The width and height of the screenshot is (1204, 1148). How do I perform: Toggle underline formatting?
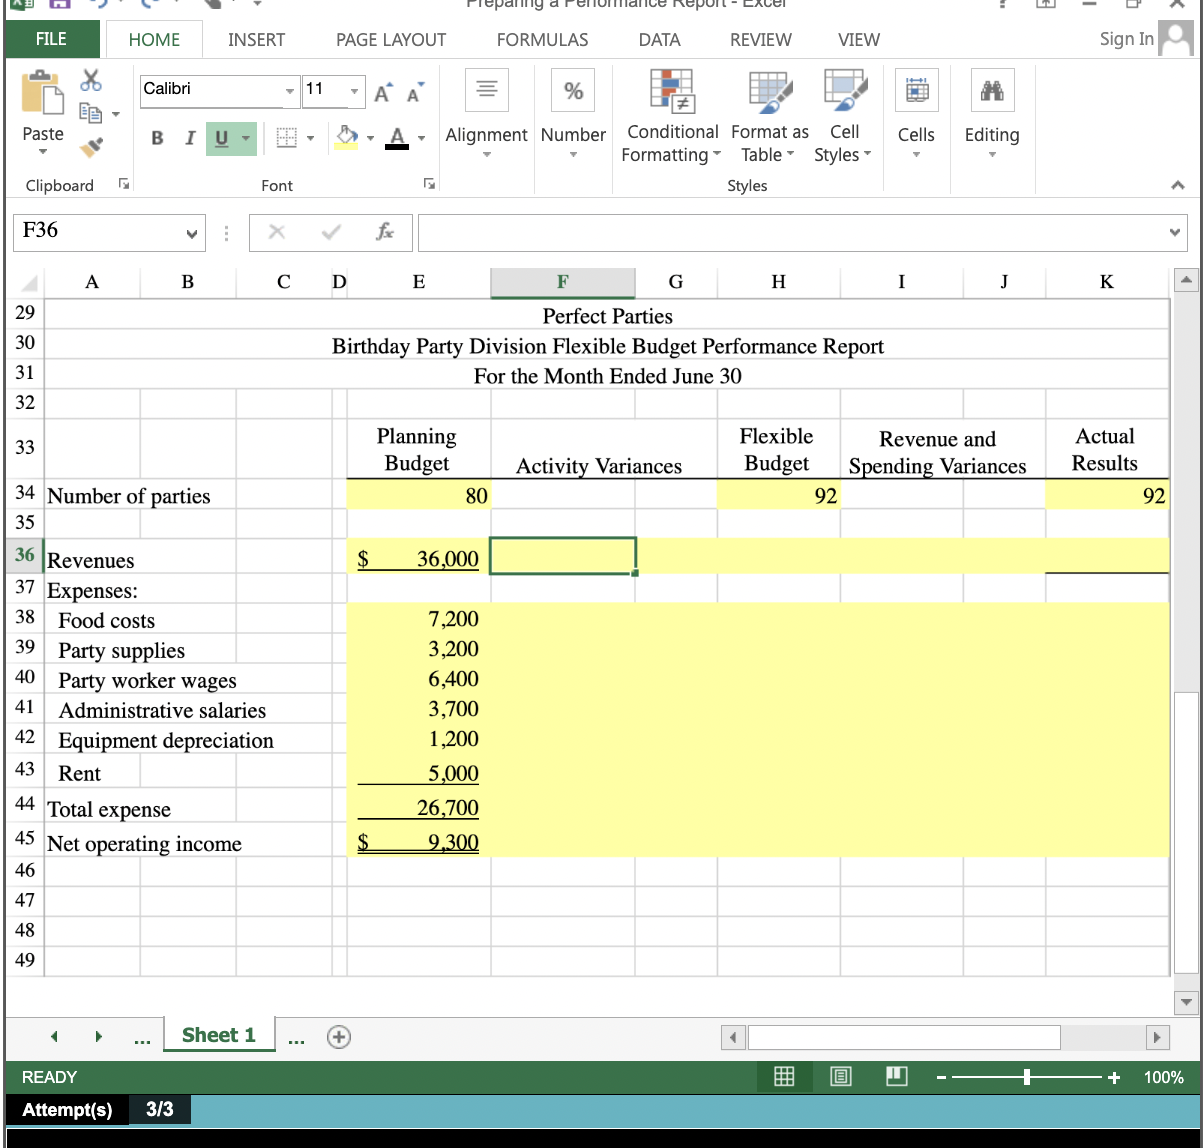222,138
